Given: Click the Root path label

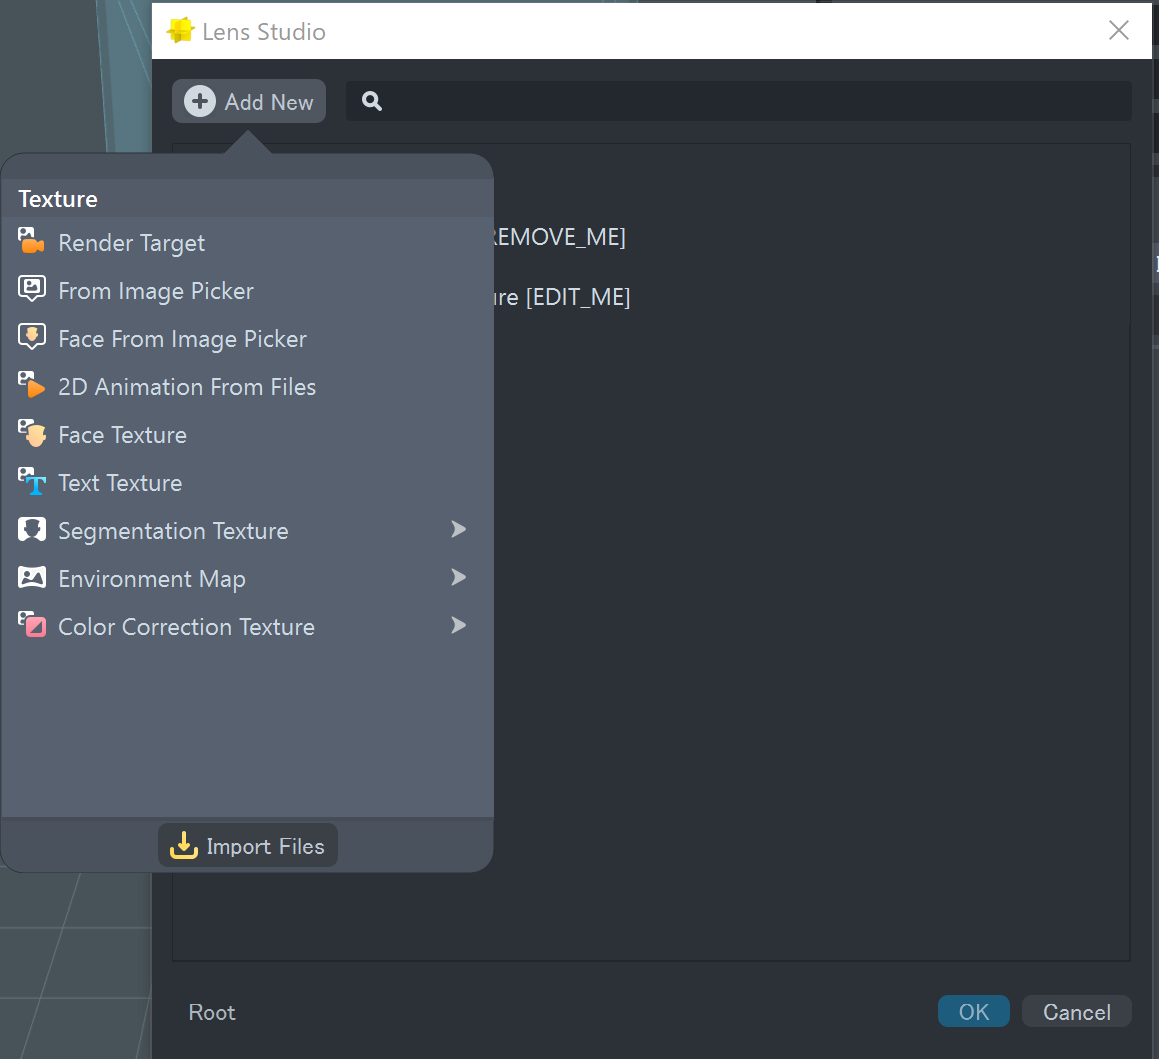Looking at the screenshot, I should 211,1012.
